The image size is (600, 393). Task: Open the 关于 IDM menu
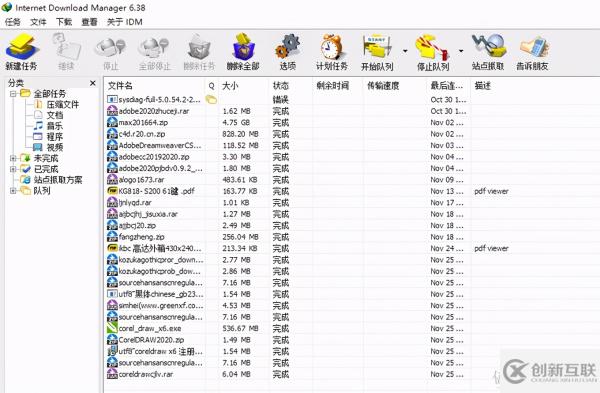[x=125, y=22]
